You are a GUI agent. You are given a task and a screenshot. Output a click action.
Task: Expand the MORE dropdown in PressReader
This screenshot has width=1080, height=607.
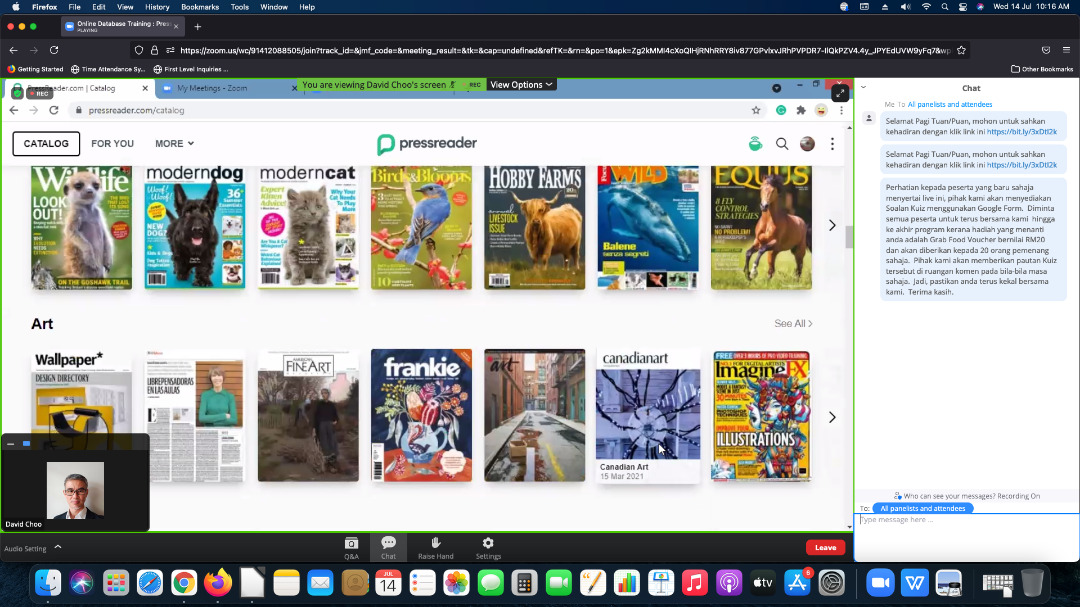point(174,143)
